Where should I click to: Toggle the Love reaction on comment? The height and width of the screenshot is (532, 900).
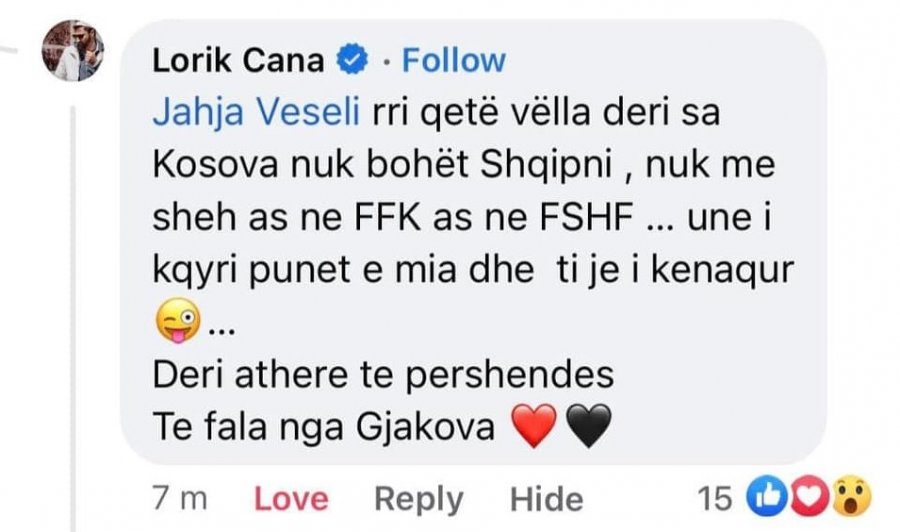291,498
